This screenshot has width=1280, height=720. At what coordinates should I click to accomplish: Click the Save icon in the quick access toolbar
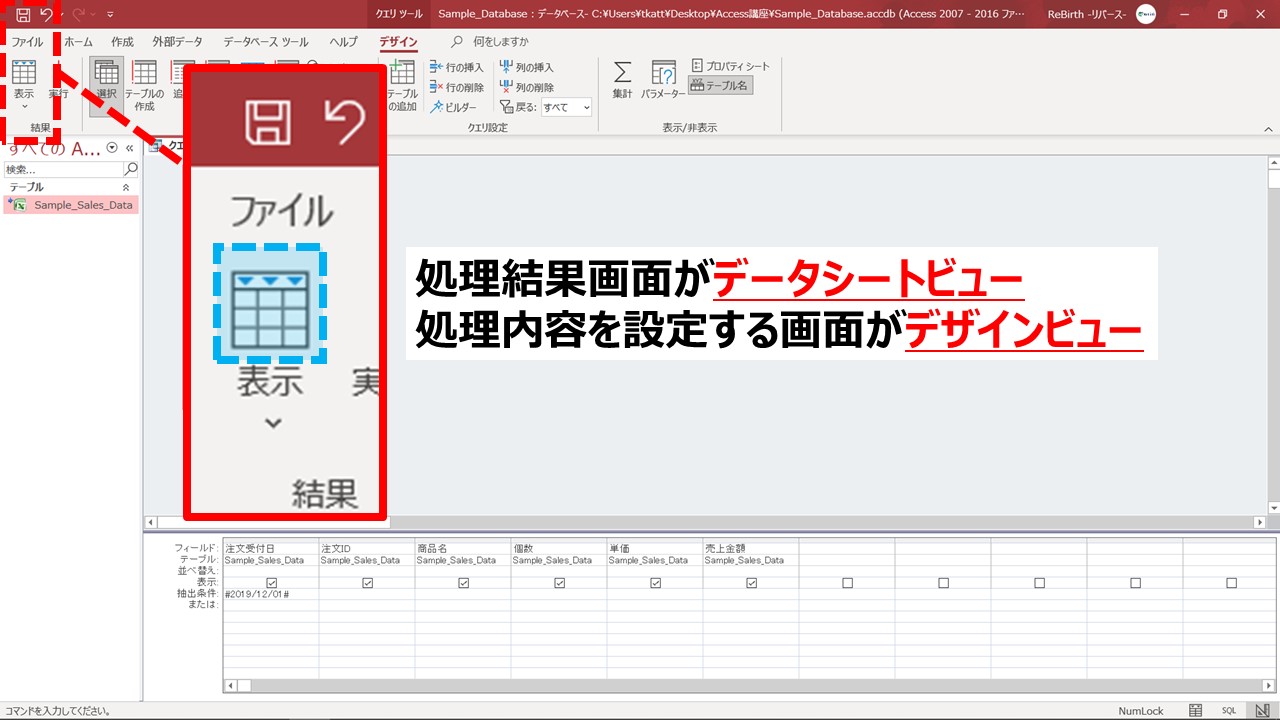pyautogui.click(x=22, y=15)
